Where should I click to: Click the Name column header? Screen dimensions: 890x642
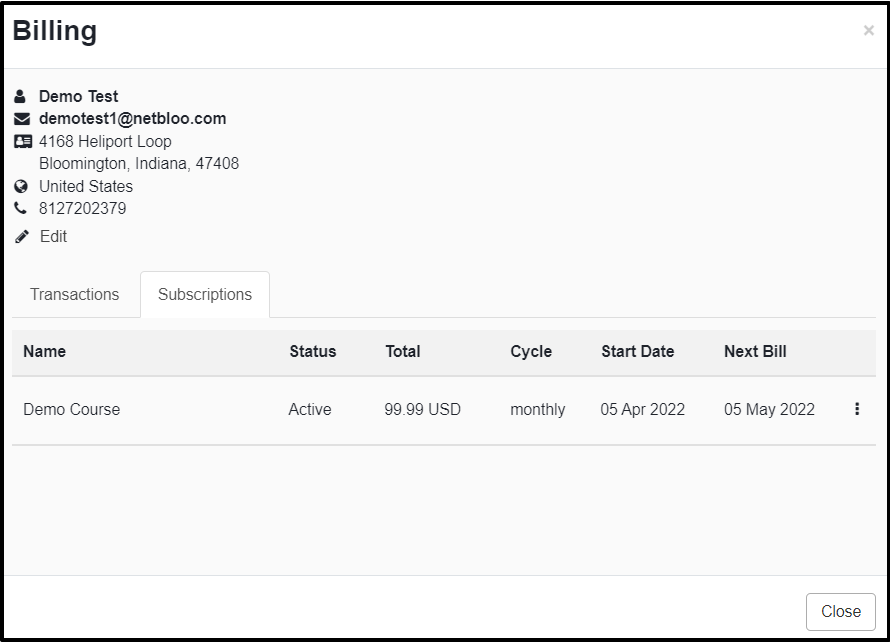(x=44, y=351)
